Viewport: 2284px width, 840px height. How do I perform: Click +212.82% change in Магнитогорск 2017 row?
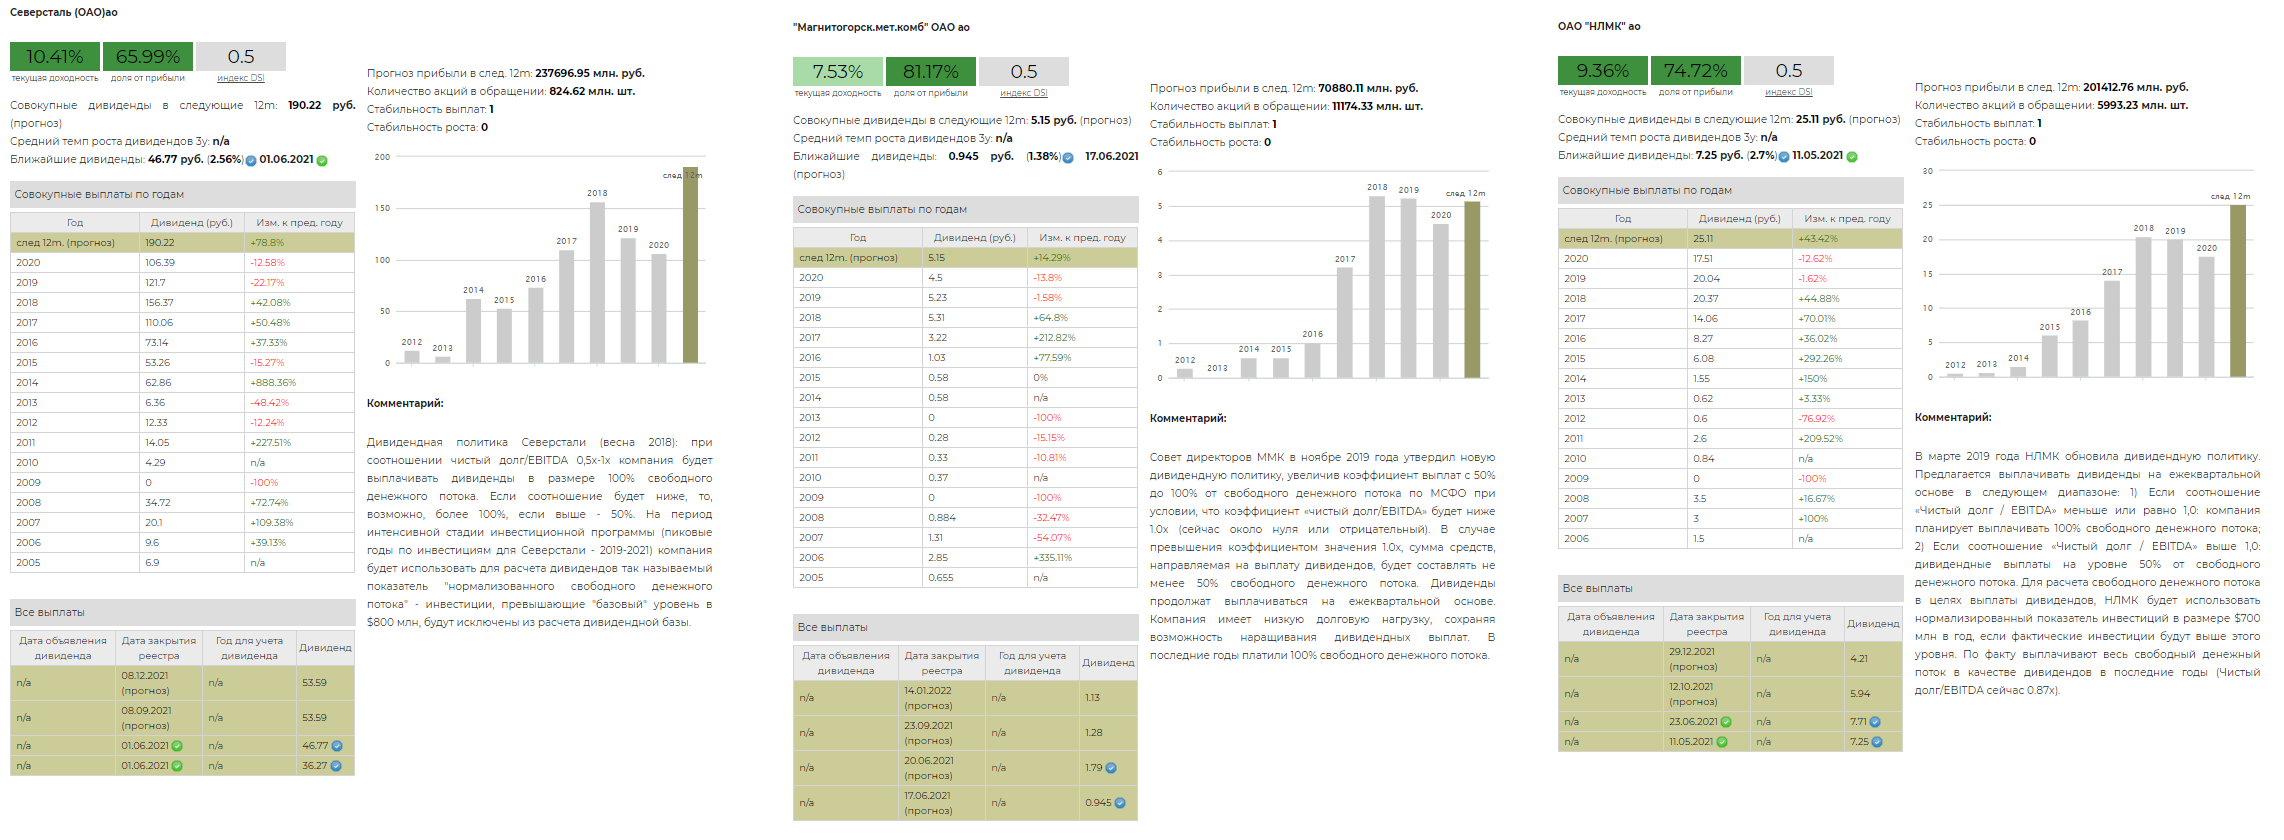tap(1054, 338)
